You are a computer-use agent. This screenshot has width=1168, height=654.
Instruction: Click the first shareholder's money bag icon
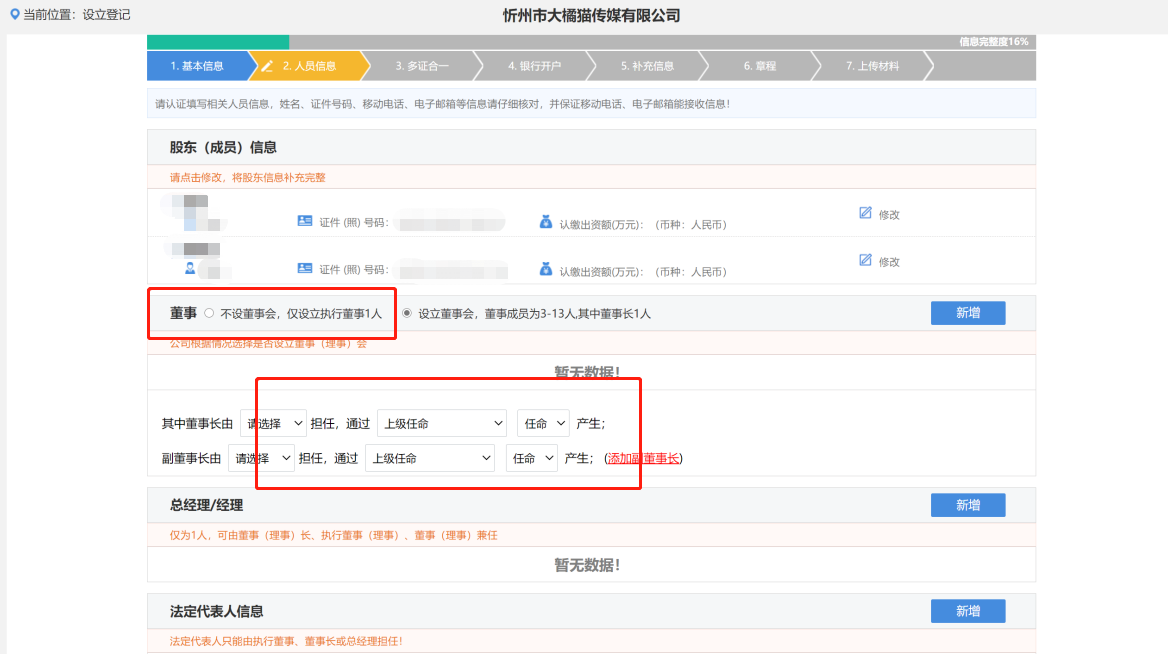[546, 221]
